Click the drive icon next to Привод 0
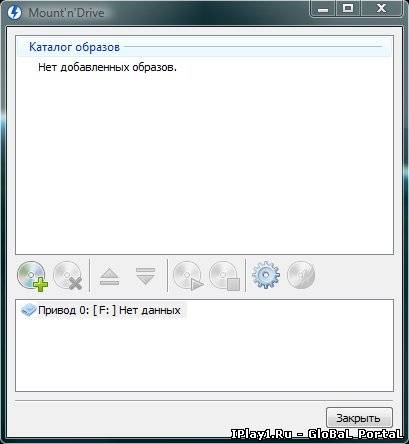409x444 pixels. coord(28,310)
